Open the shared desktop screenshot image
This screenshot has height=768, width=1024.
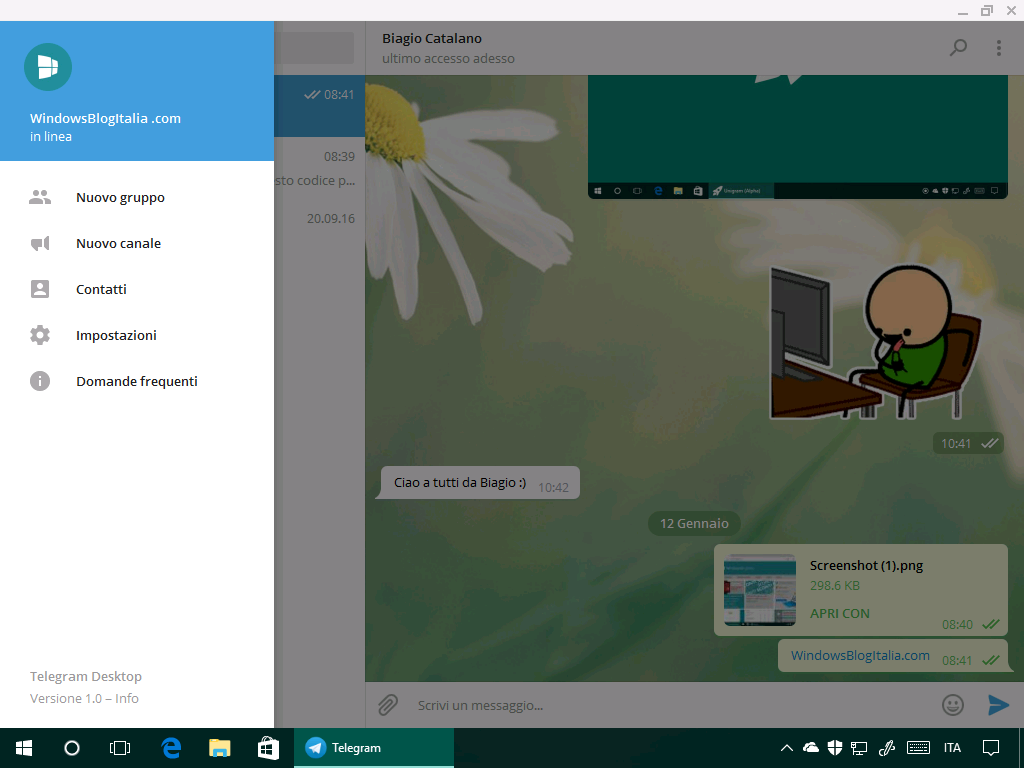click(797, 136)
